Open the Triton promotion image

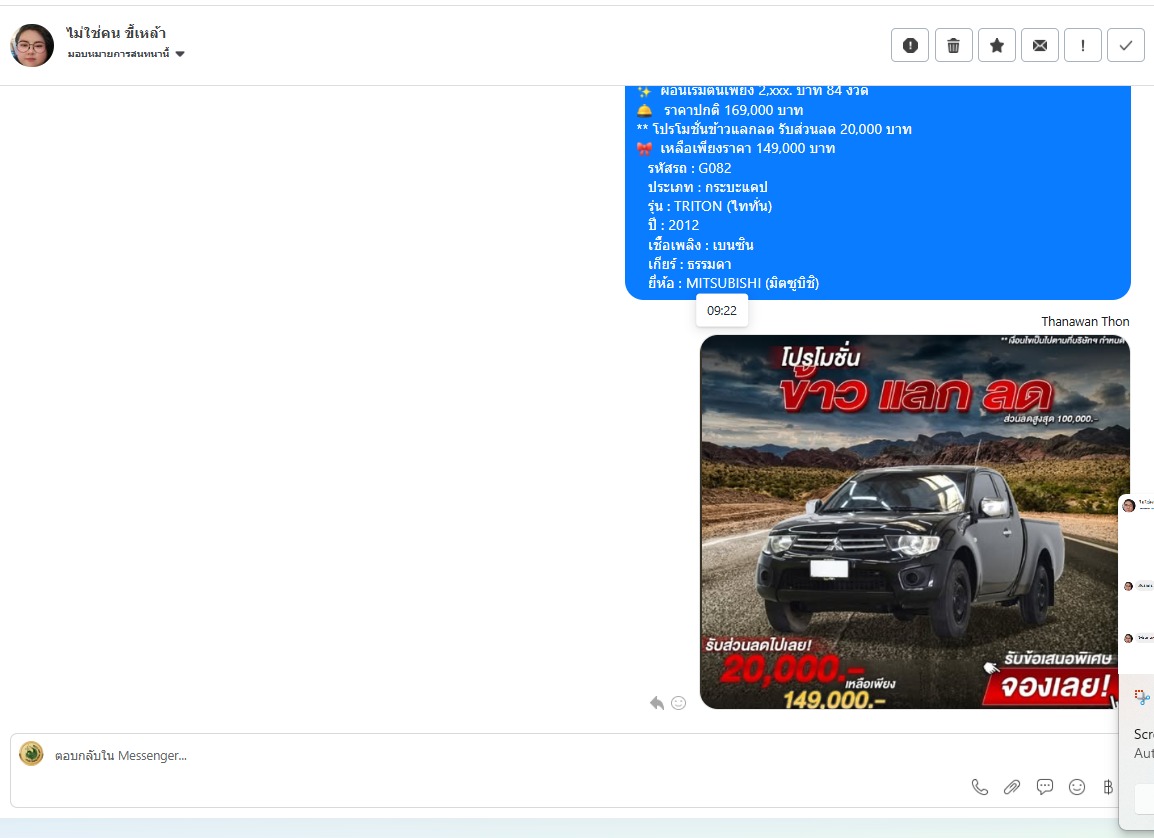pyautogui.click(x=915, y=522)
